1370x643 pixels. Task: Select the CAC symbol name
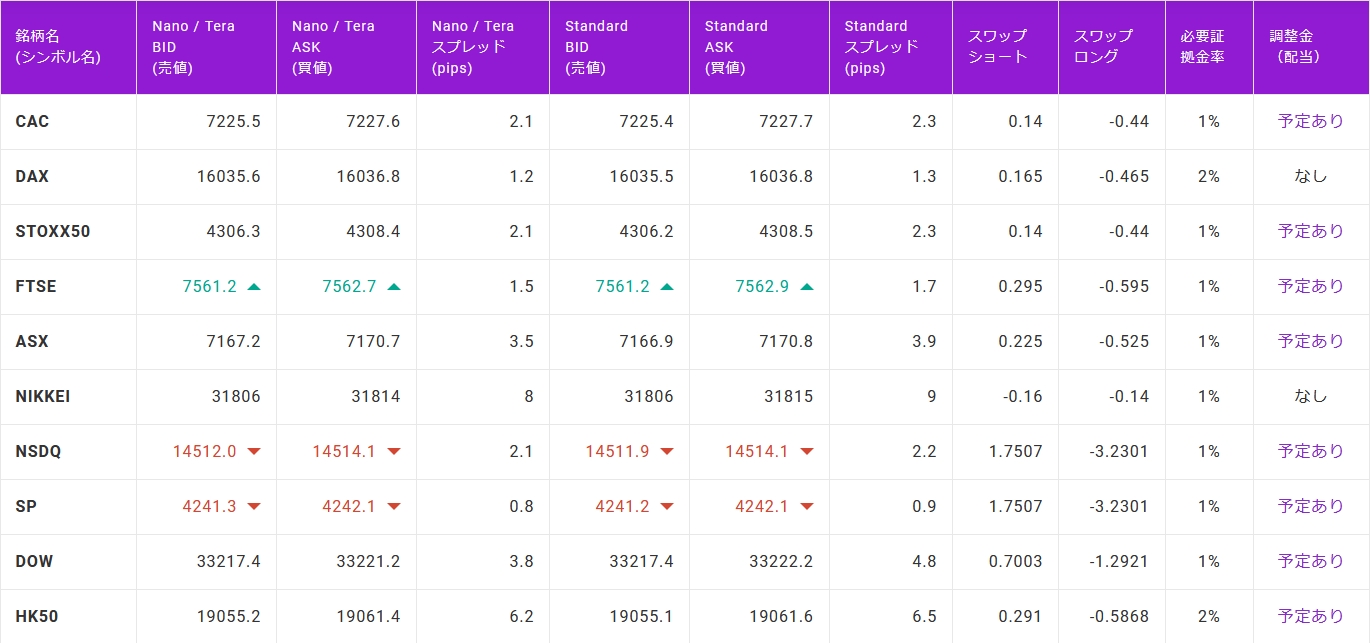click(x=32, y=121)
